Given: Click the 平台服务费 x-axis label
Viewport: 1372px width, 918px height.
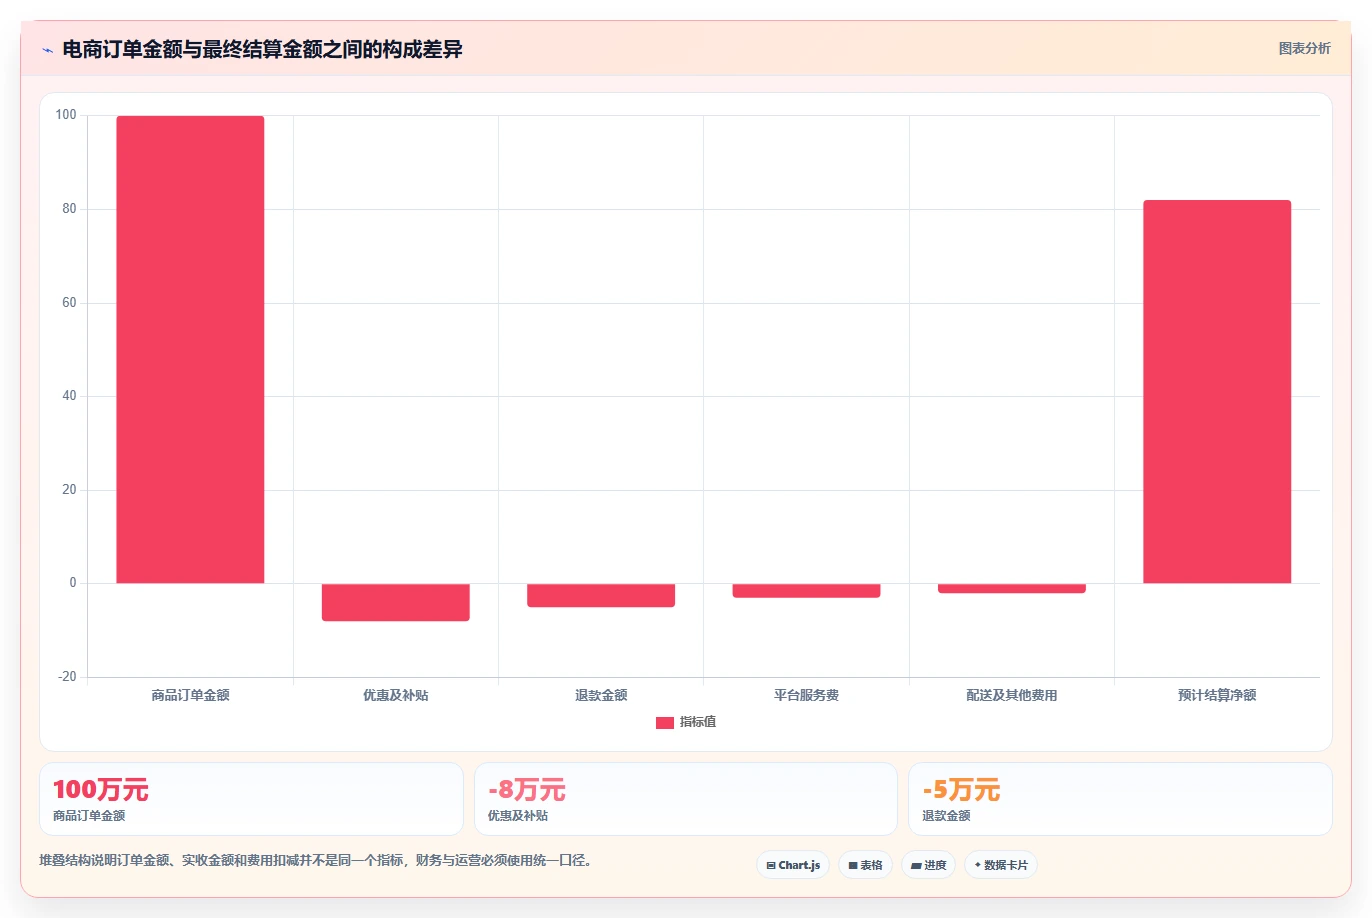Looking at the screenshot, I should 806,695.
